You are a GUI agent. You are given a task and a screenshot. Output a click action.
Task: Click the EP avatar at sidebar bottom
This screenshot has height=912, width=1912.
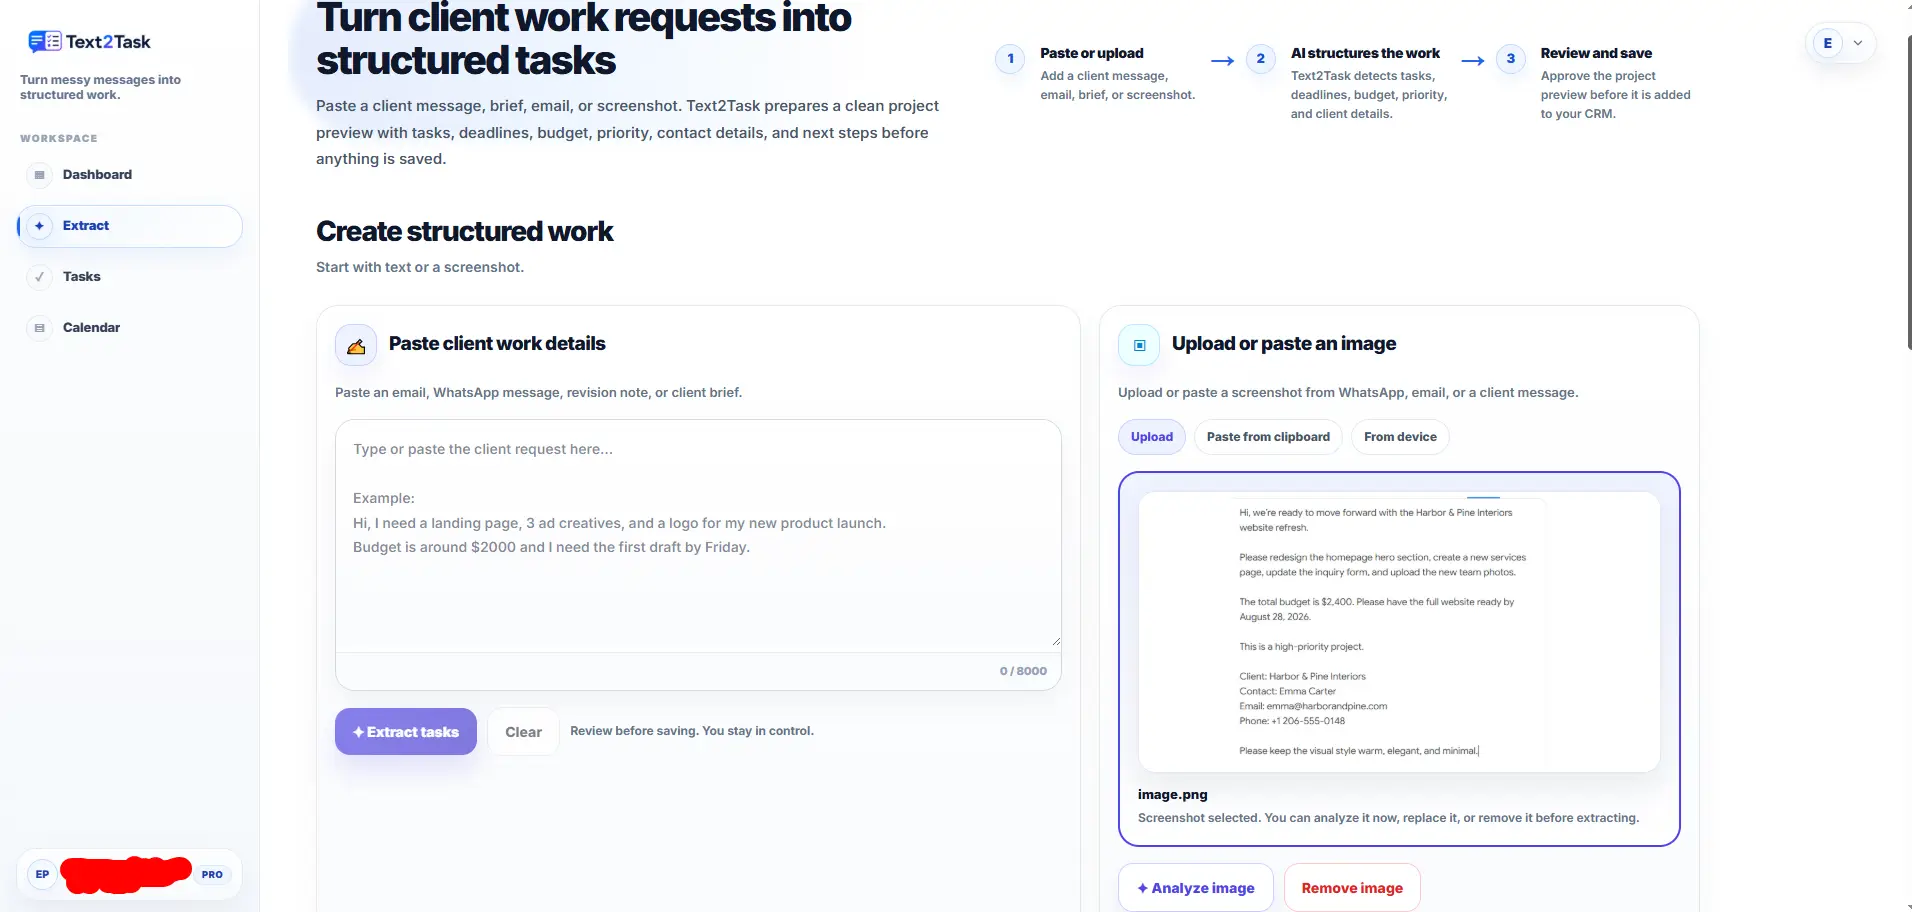[x=42, y=875]
